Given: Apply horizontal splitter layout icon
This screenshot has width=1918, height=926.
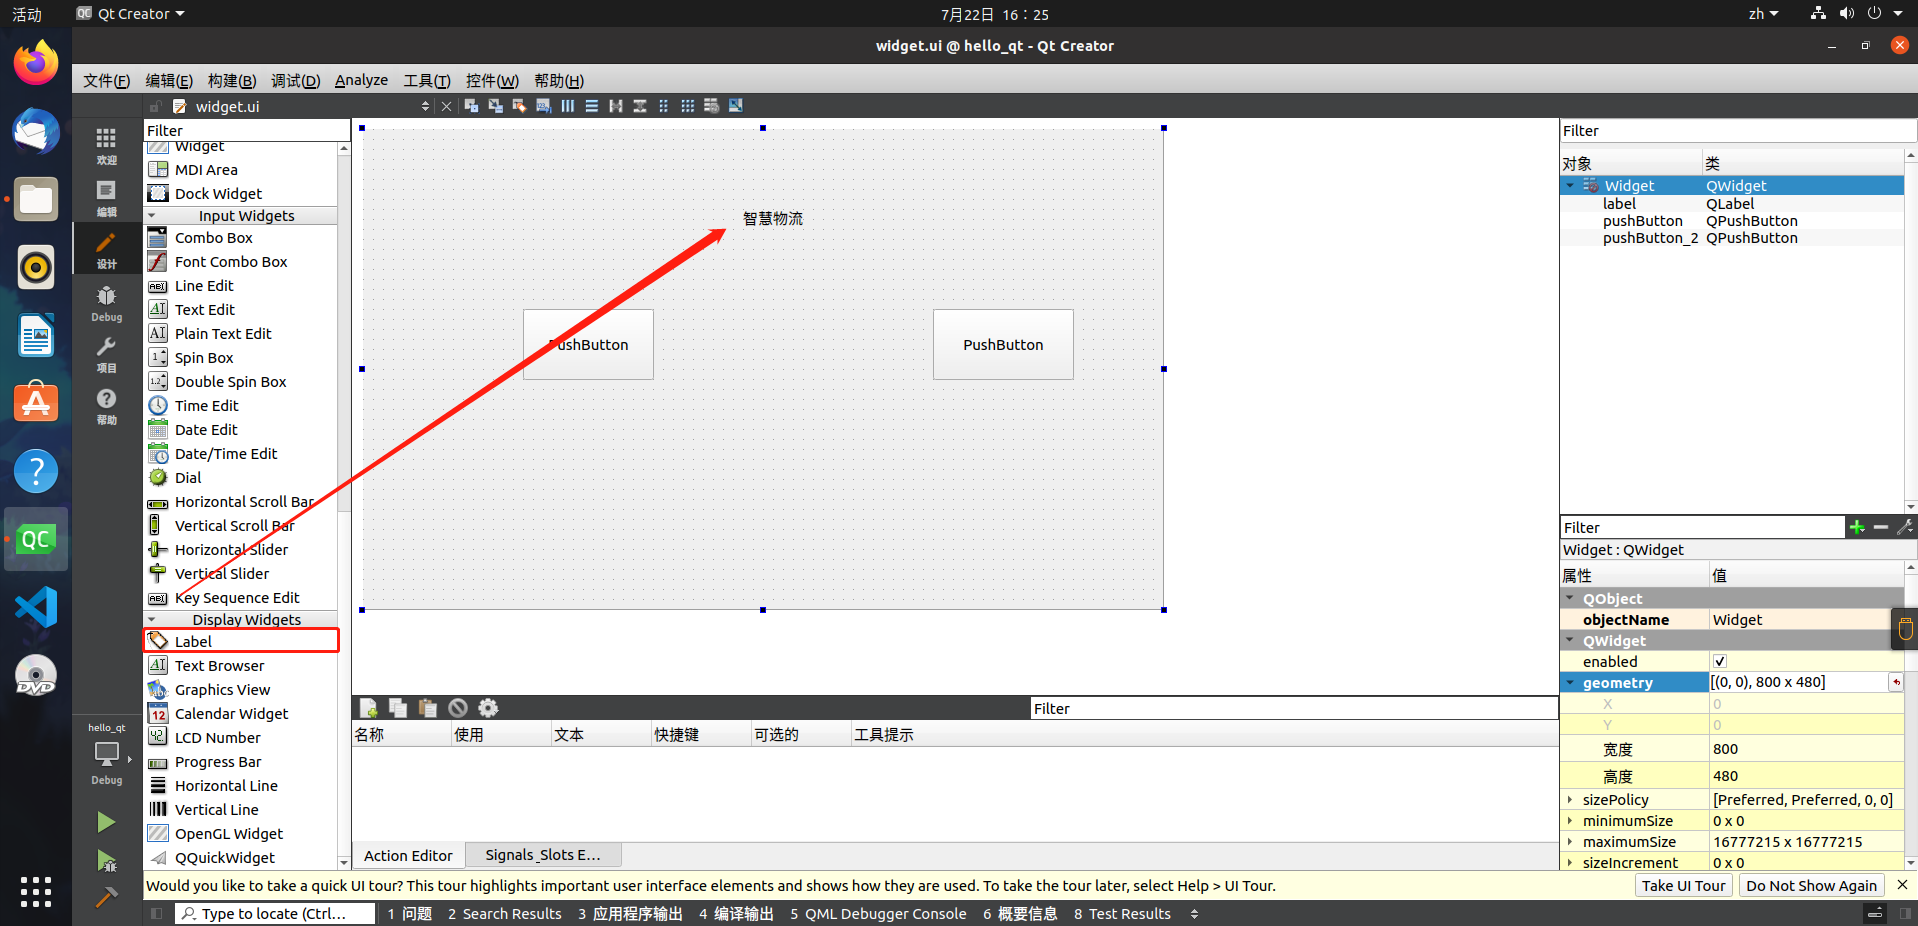Looking at the screenshot, I should click(615, 106).
